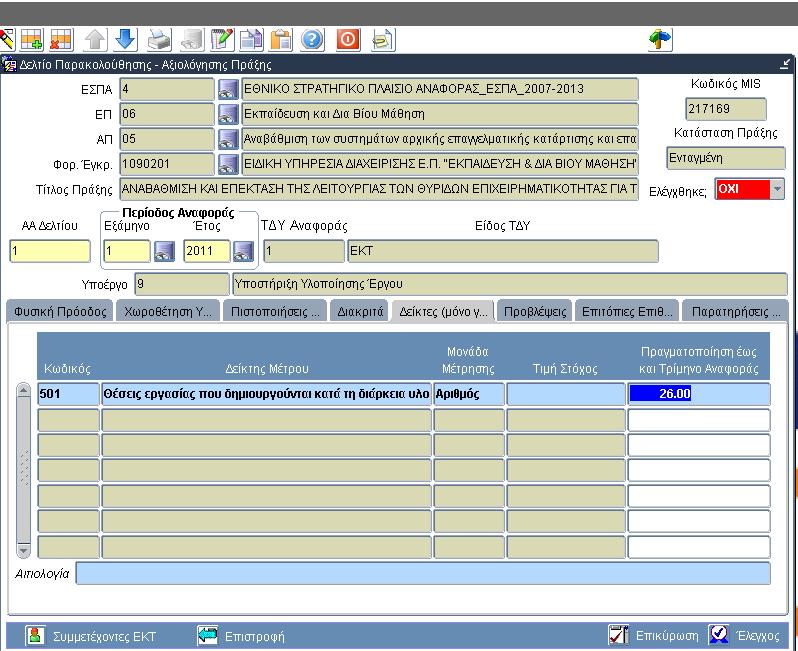Click the delete record icon with red X
798x651 pixels.
[x=61, y=40]
